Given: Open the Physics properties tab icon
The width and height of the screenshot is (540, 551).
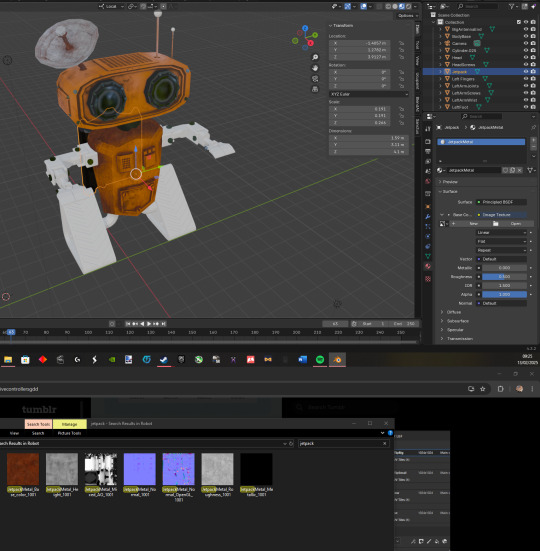Looking at the screenshot, I should click(x=428, y=236).
